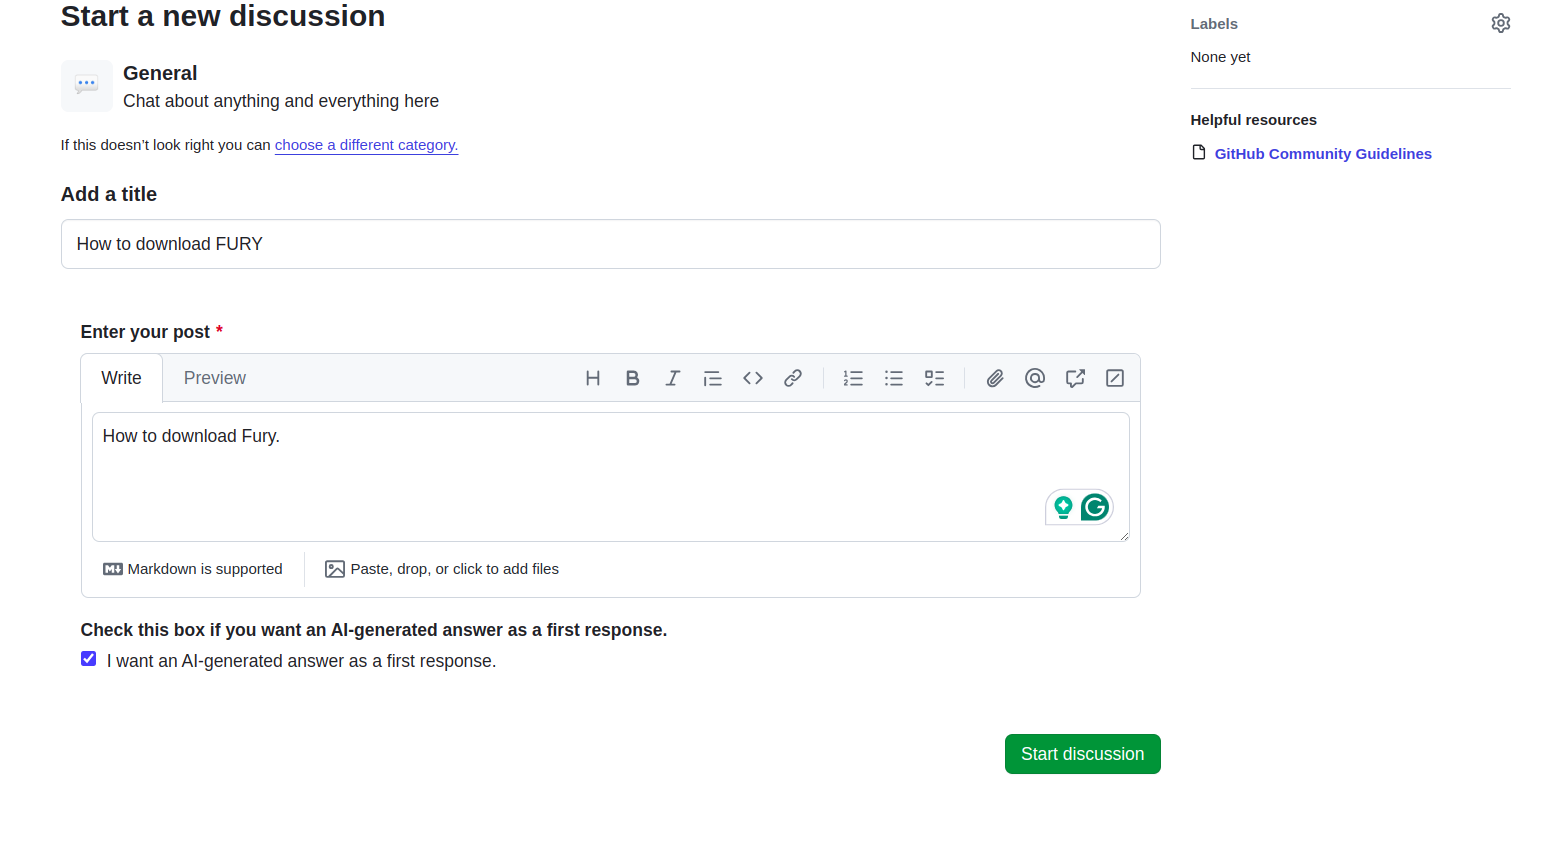The height and width of the screenshot is (859, 1566).
Task: Click 'Chat about anything and everything here' text
Action: [x=281, y=101]
